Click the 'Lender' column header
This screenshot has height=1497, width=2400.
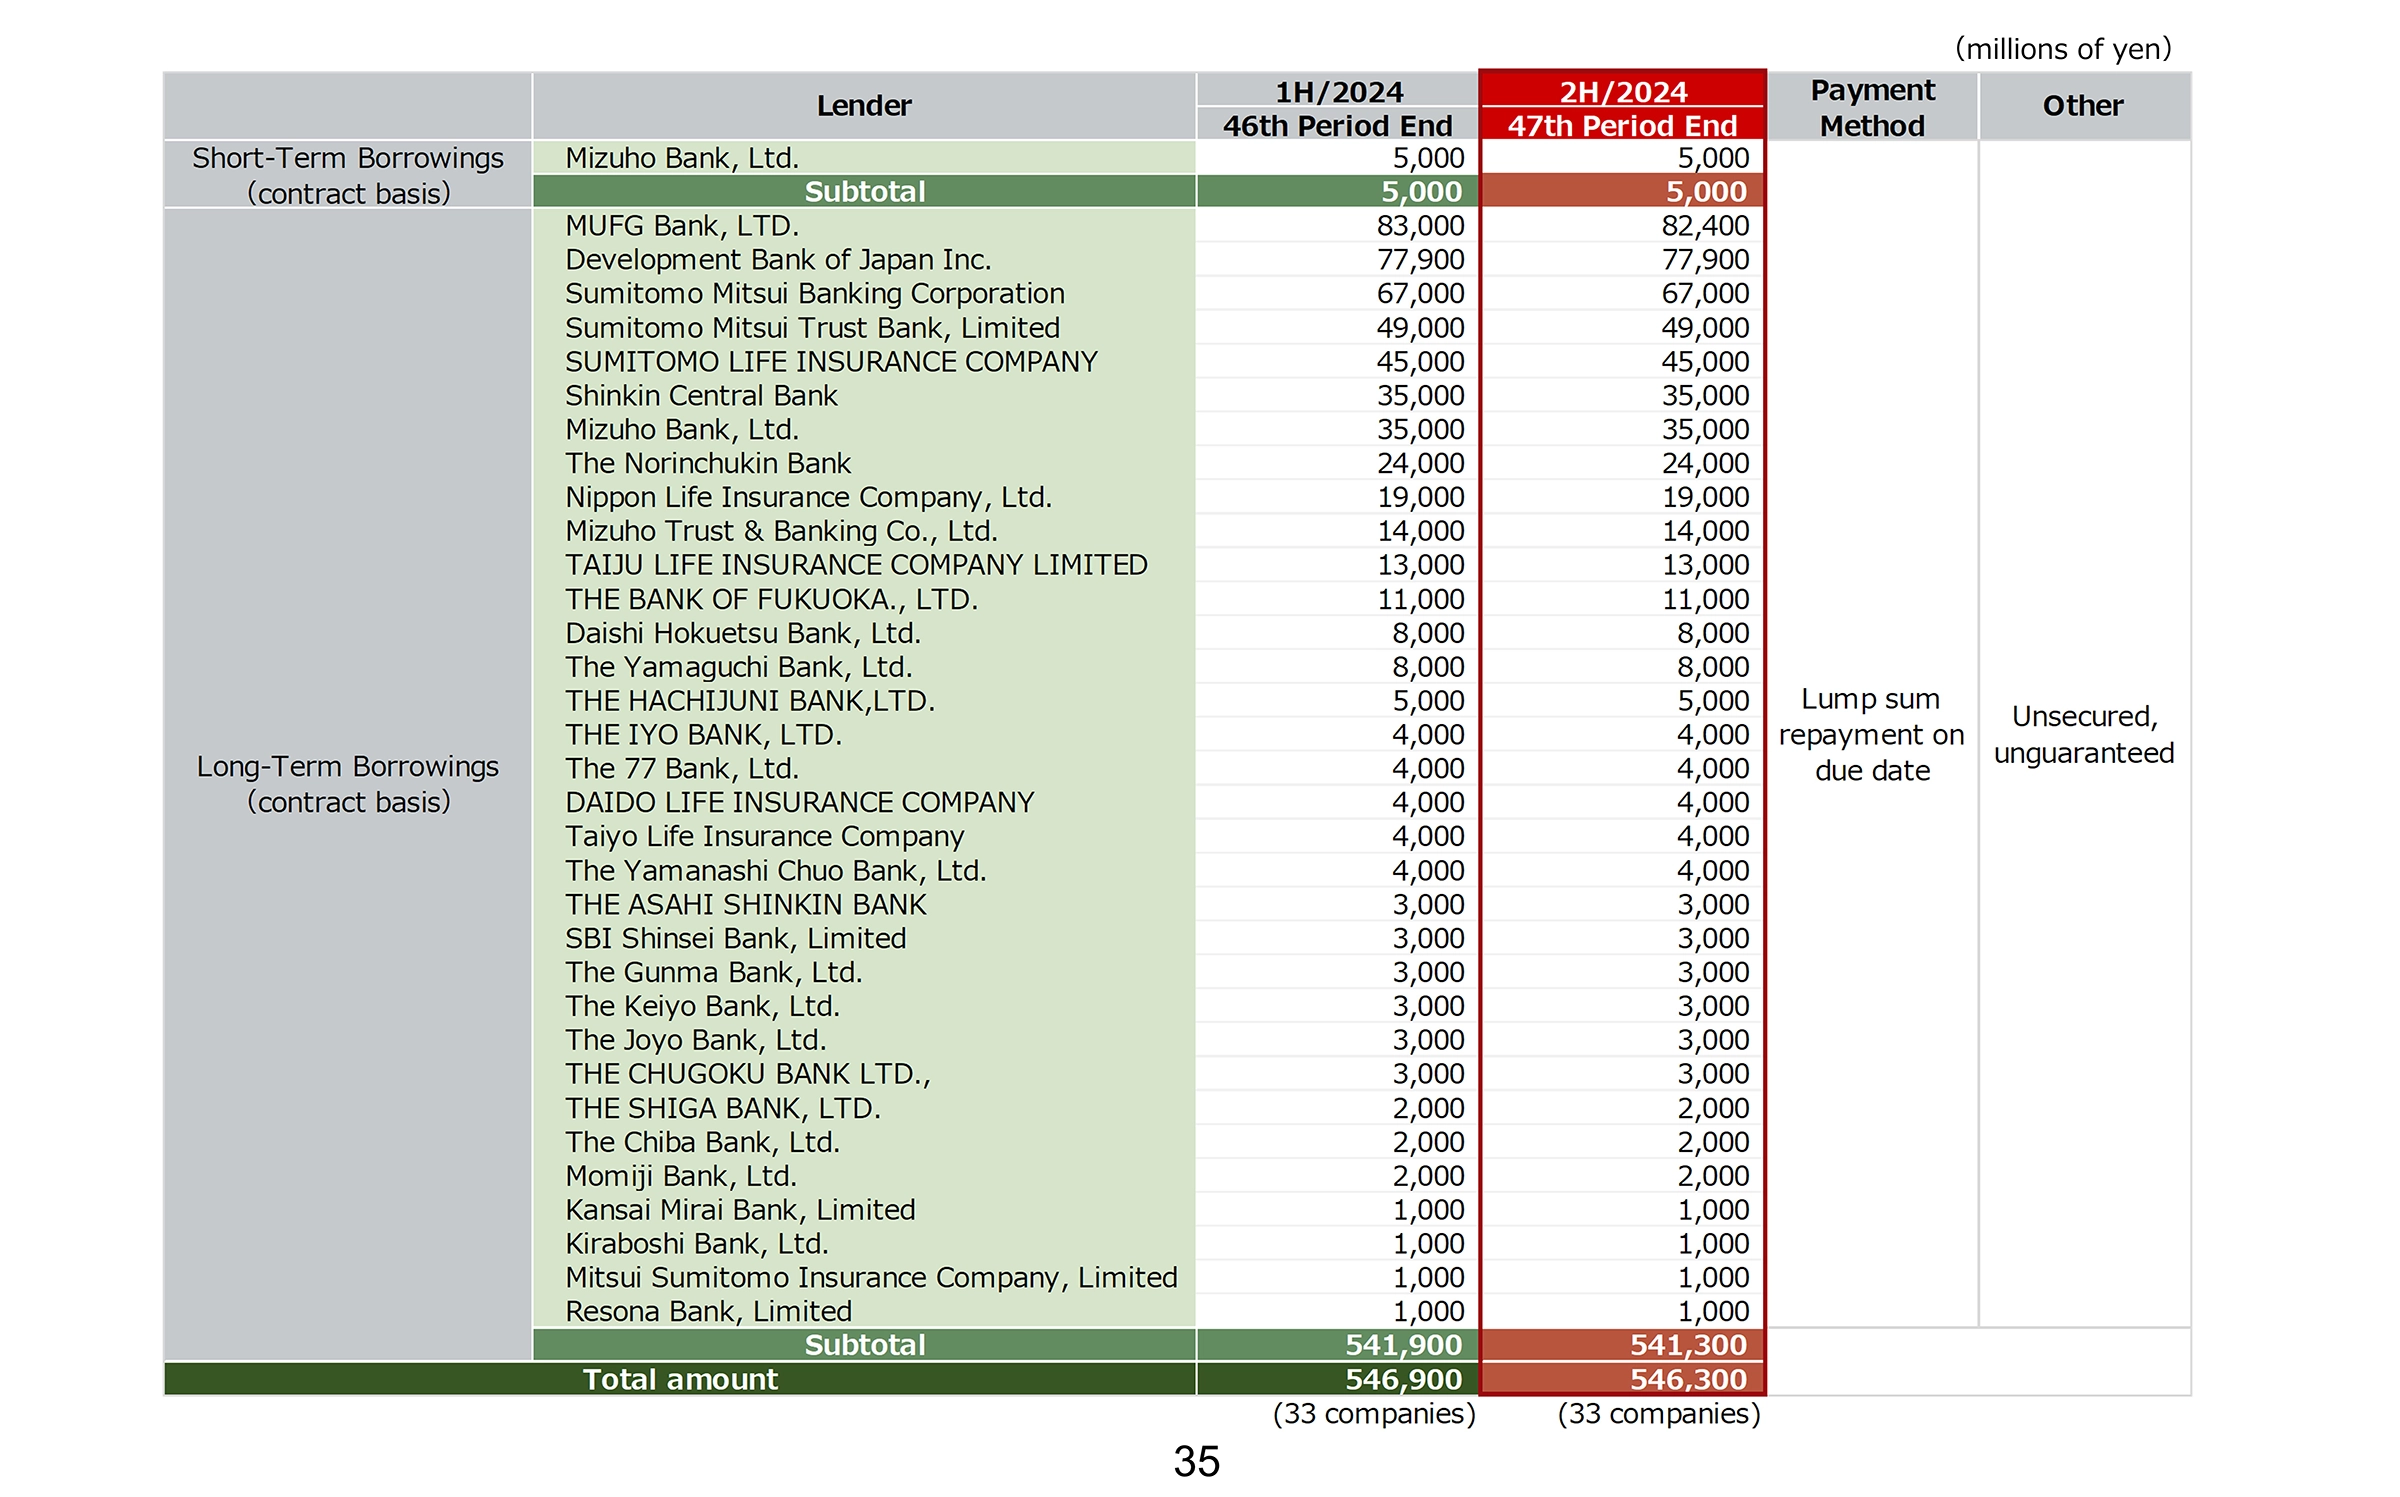tap(864, 105)
